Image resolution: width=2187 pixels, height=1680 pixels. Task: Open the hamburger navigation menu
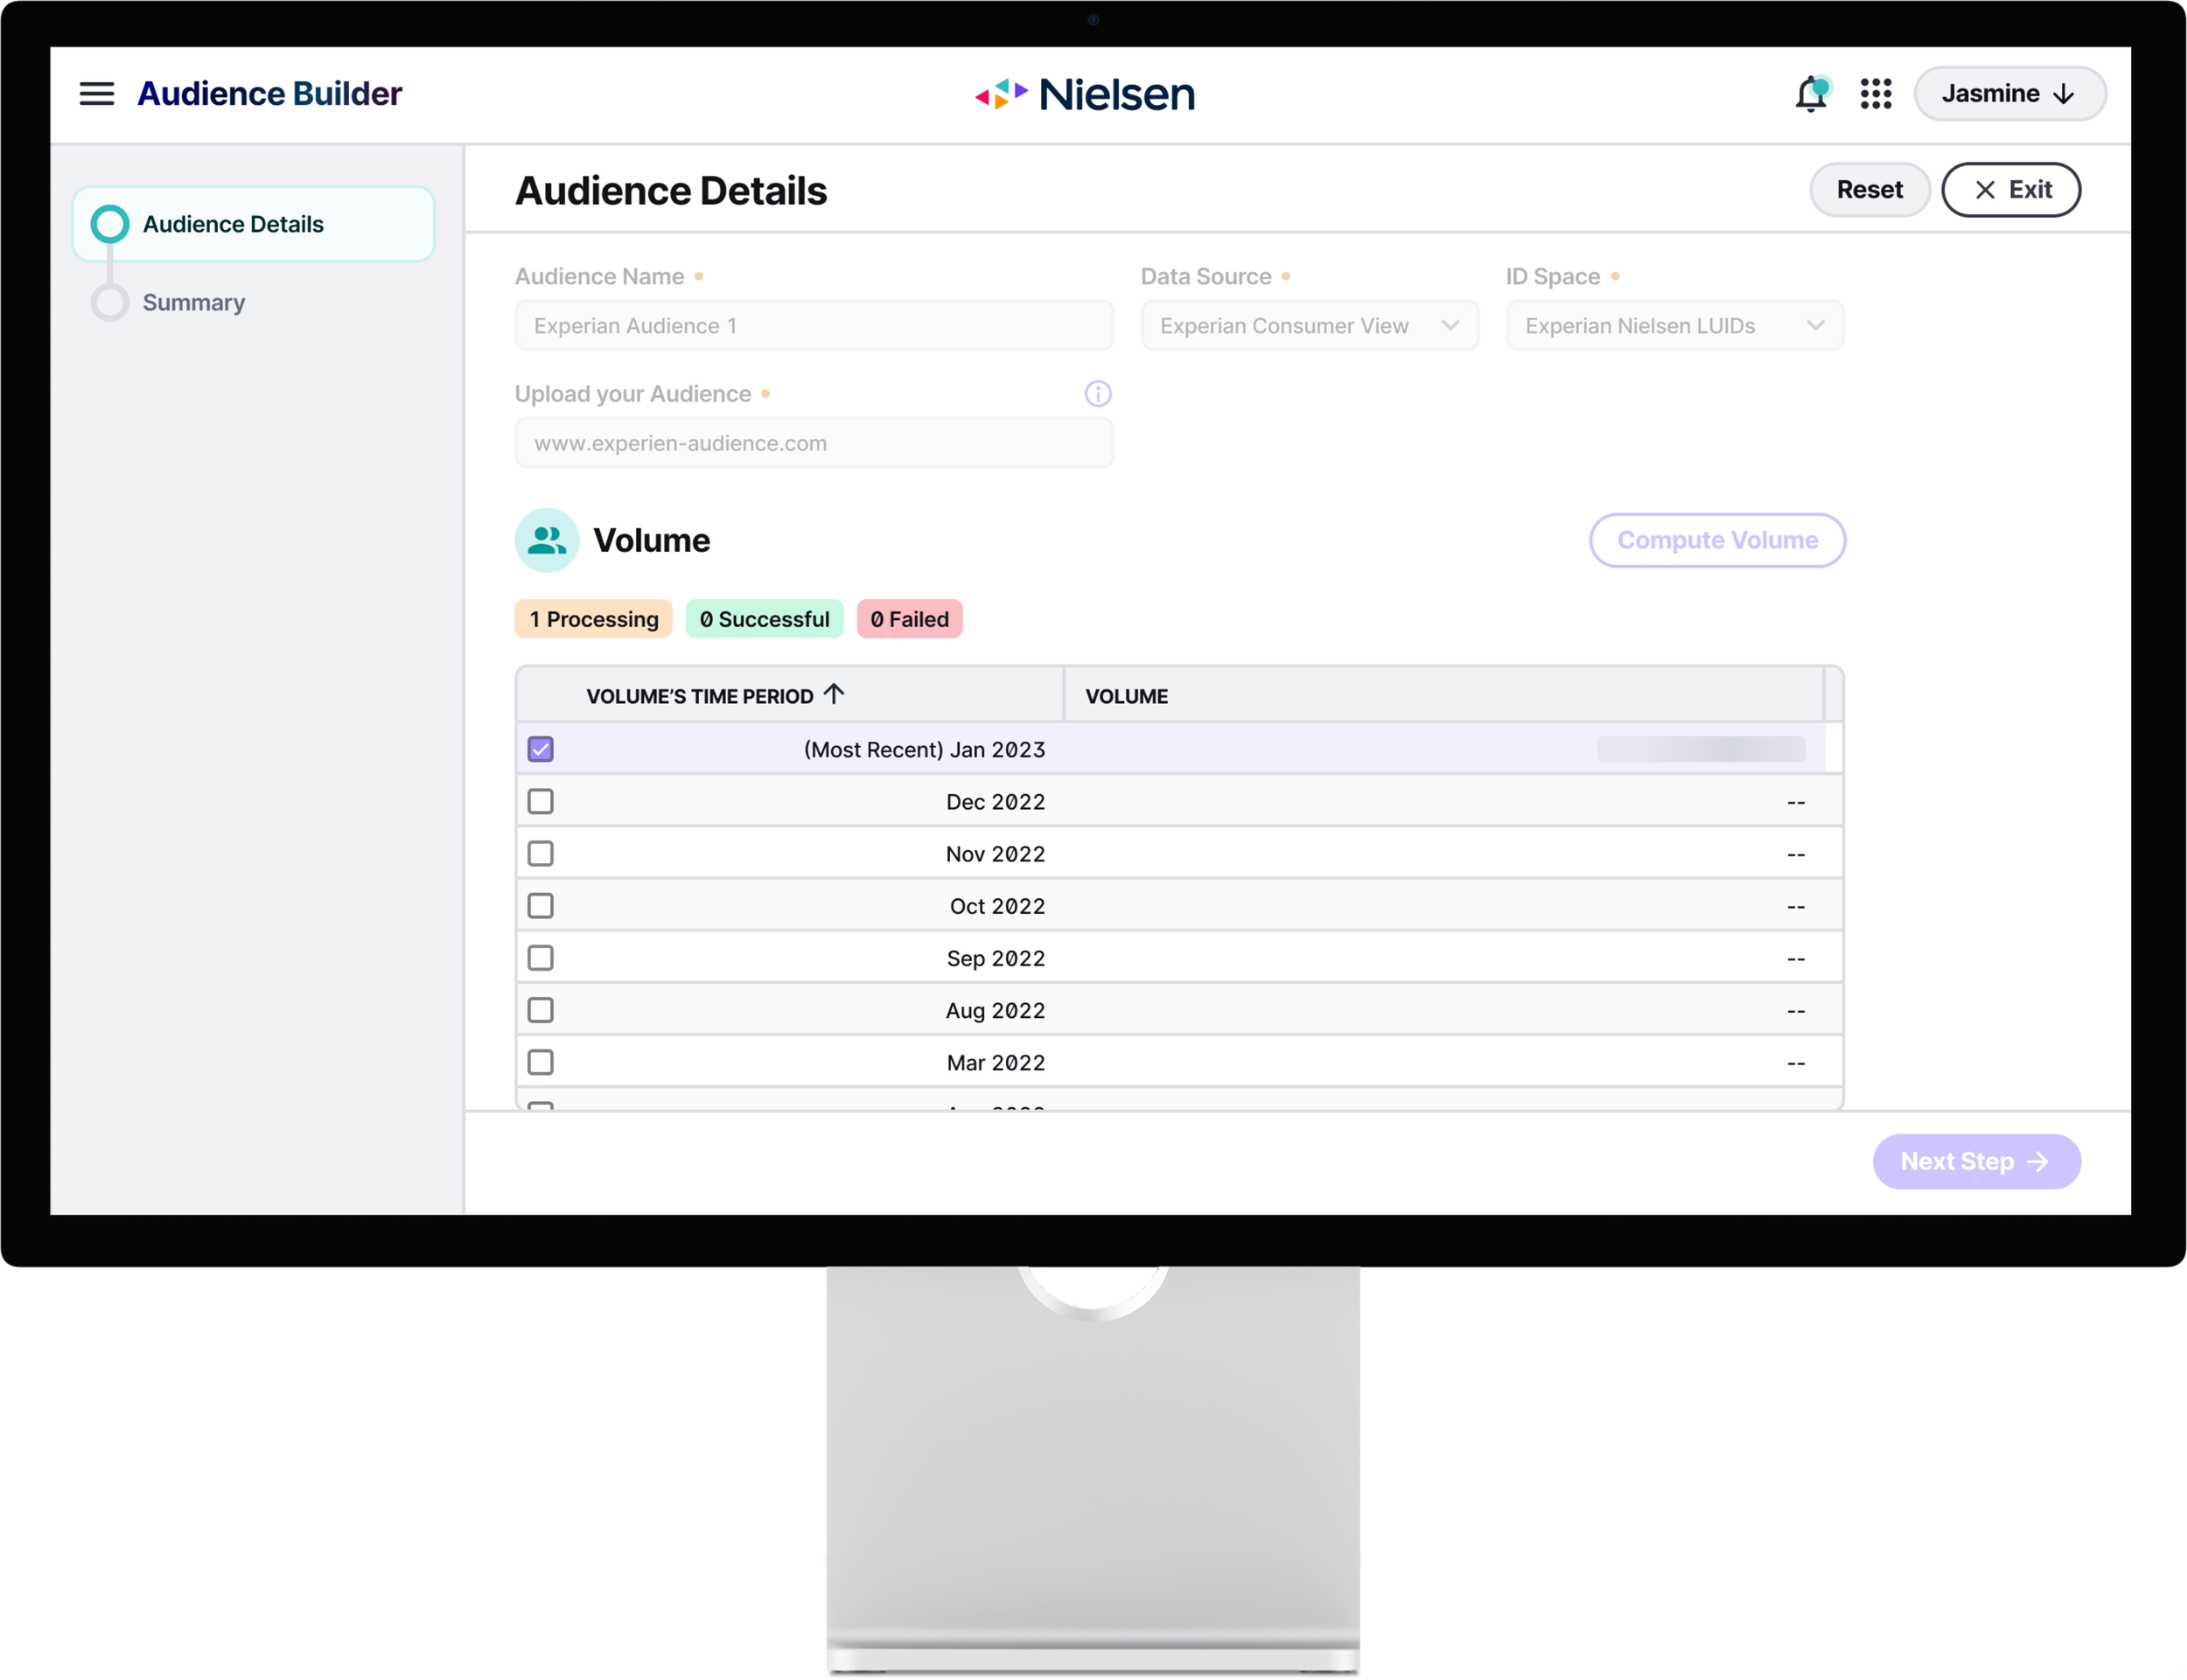tap(96, 94)
